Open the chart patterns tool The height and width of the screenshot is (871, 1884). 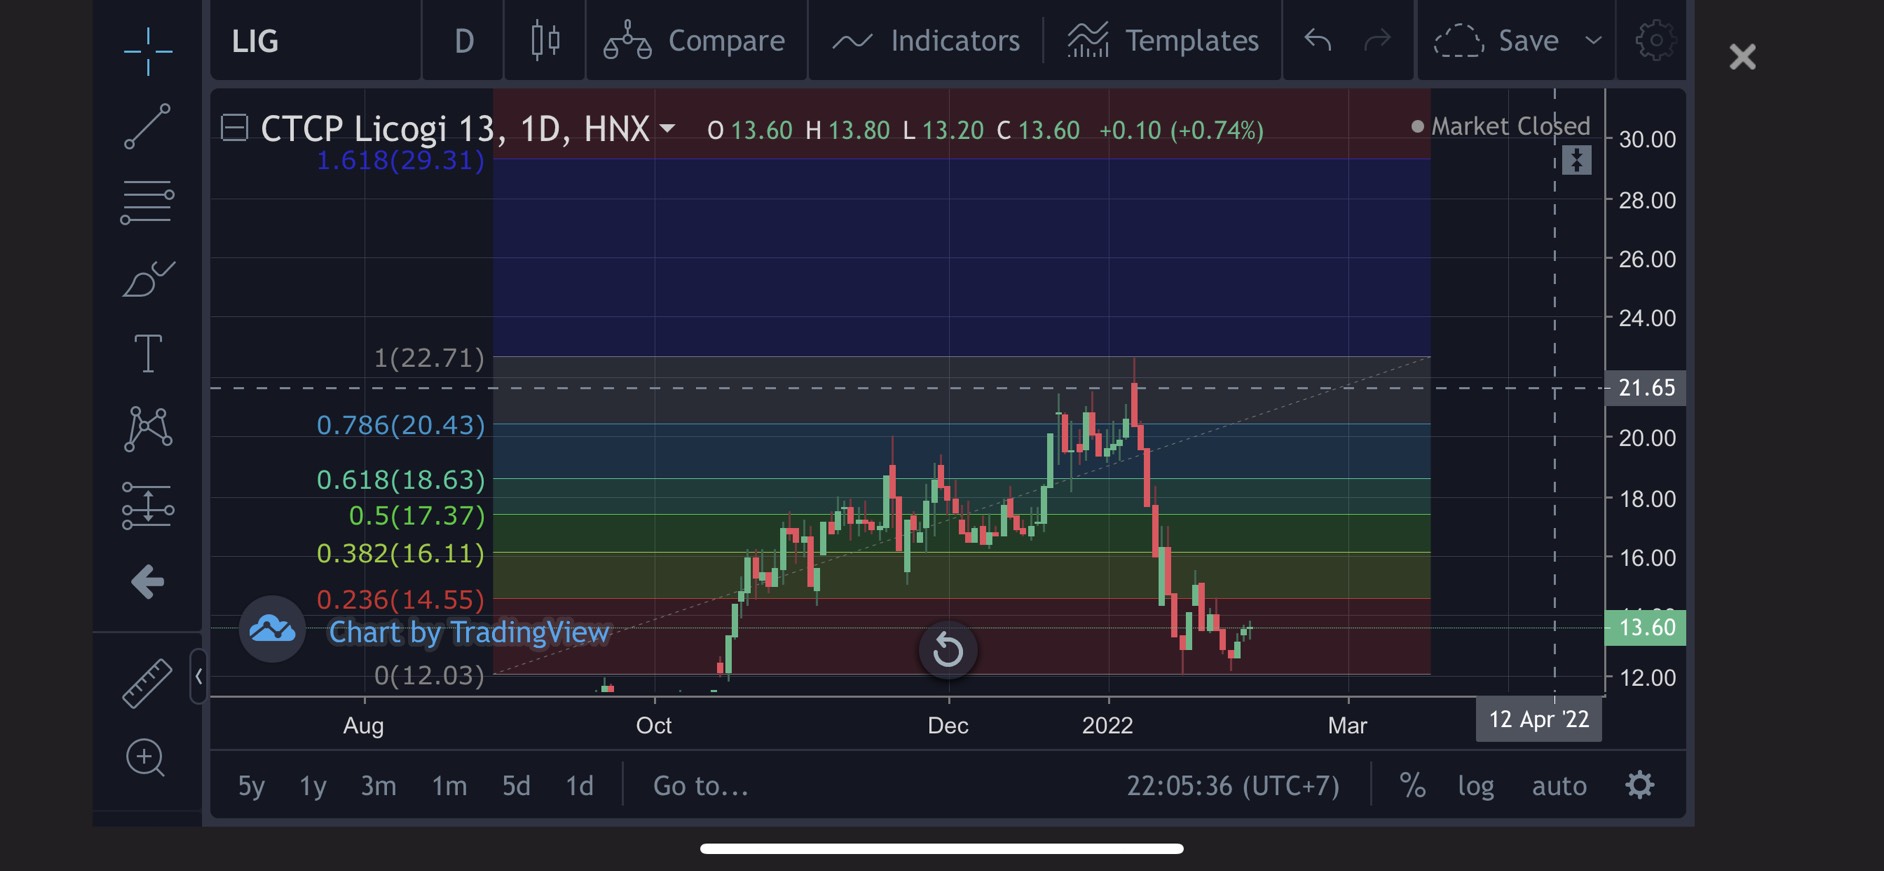[x=148, y=429]
